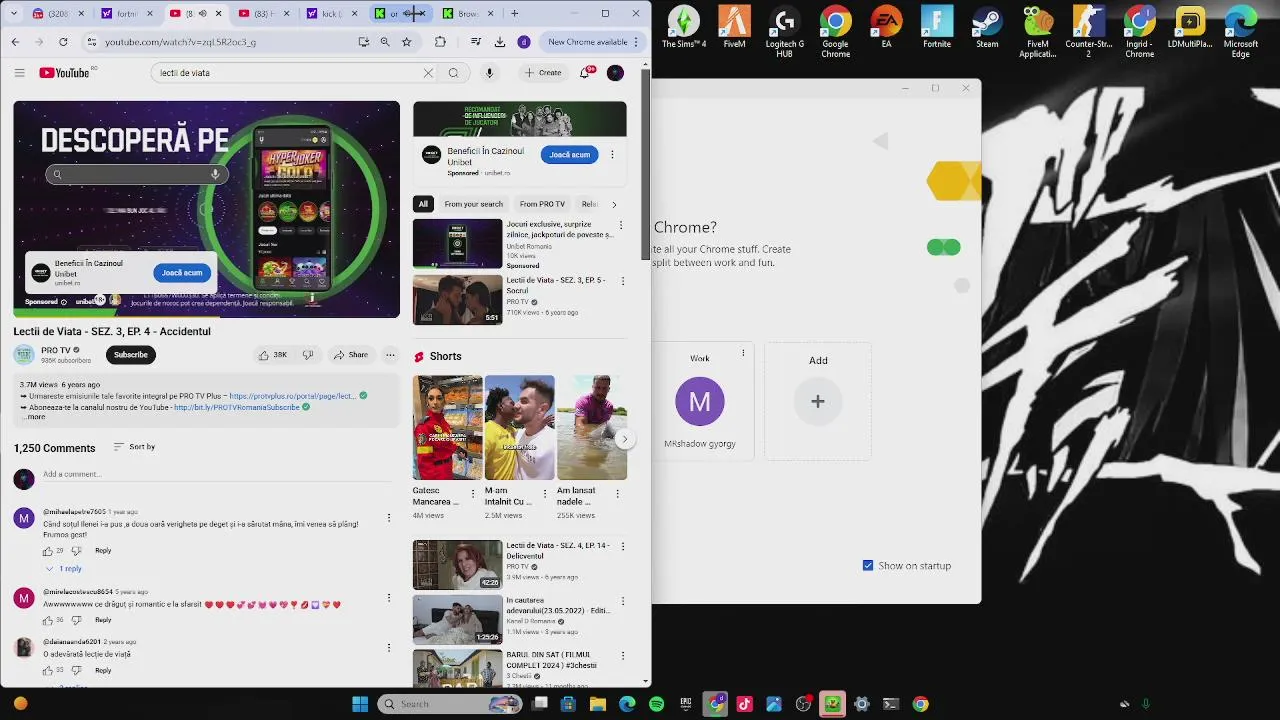Viewport: 1280px width, 720px height.
Task: Open the page zoom magnifier icon
Action: [385, 42]
